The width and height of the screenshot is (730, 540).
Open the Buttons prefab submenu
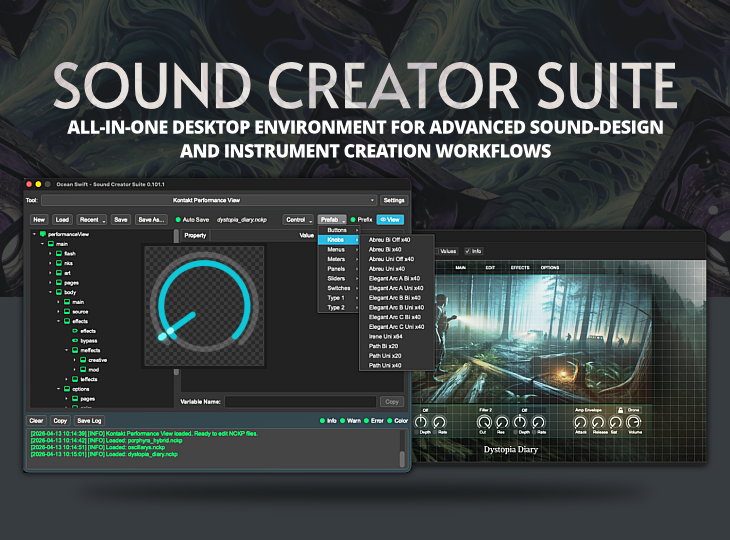pyautogui.click(x=338, y=230)
